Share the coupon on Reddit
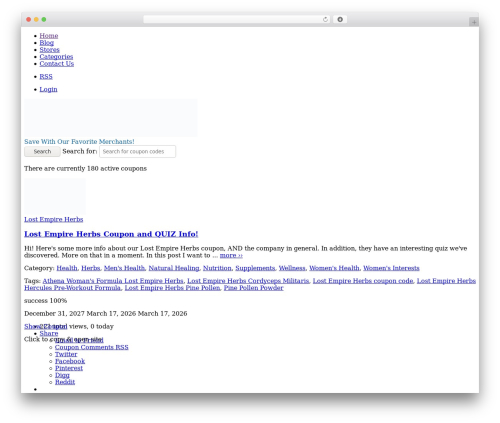The image size is (500, 423). point(65,382)
